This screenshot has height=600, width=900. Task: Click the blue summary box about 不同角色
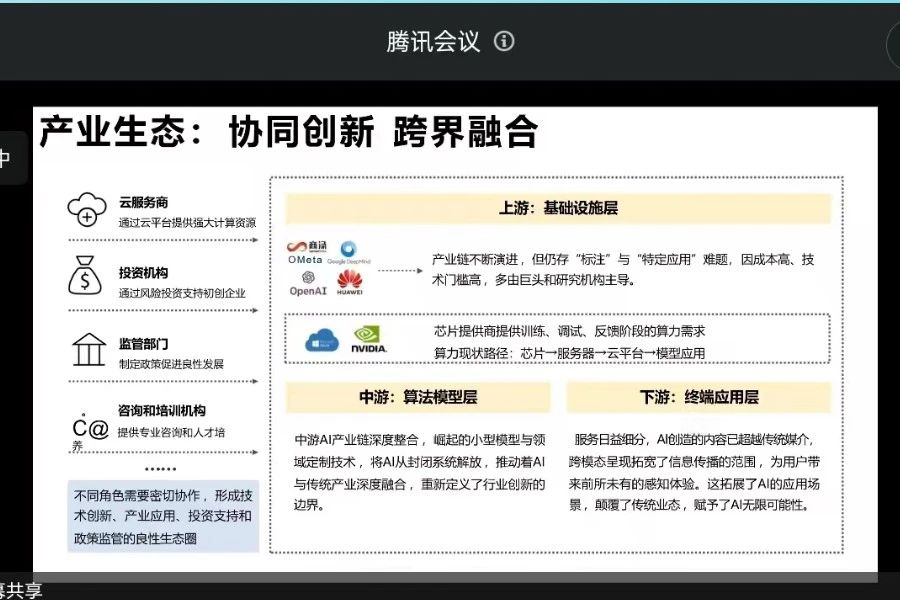tap(163, 517)
